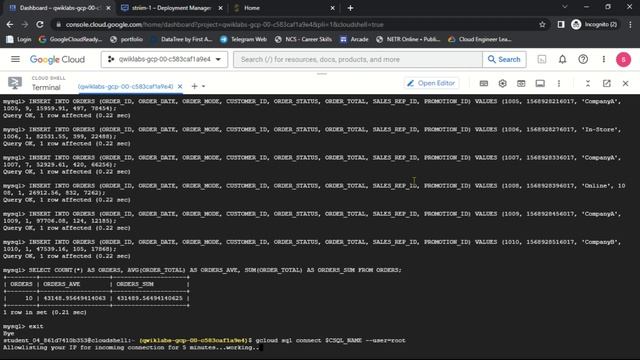
Task: Open the terminal settings gear
Action: [502, 83]
